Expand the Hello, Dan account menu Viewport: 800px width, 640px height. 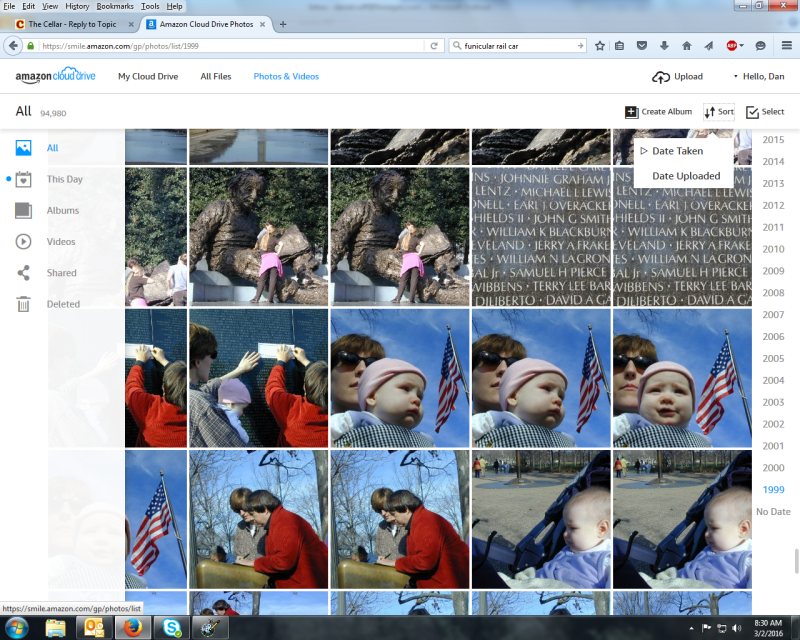pyautogui.click(x=760, y=77)
